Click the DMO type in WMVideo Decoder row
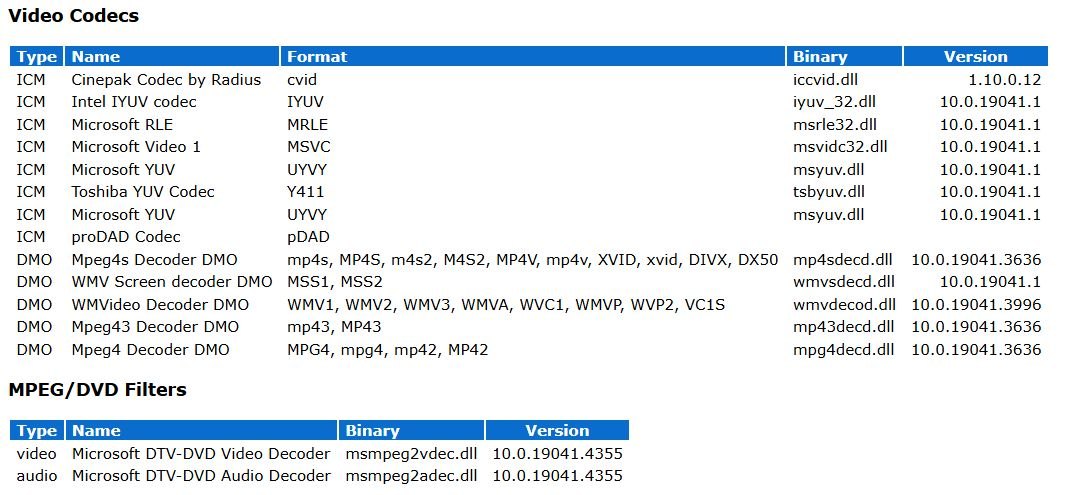This screenshot has height=495, width=1076. tap(34, 304)
